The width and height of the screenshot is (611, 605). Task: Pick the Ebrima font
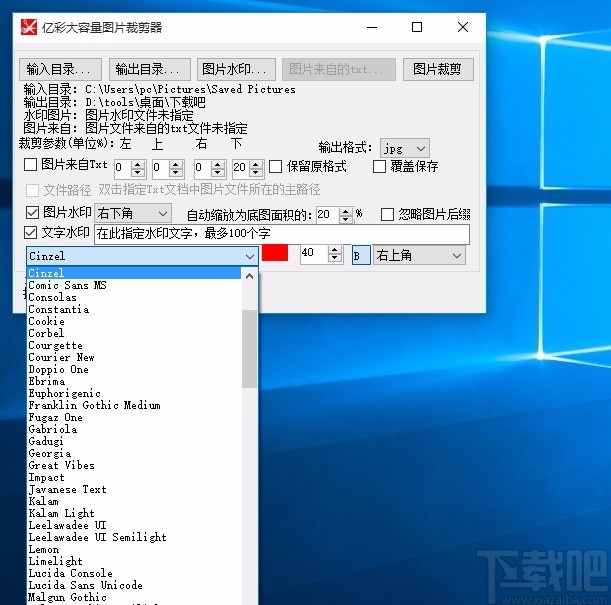point(134,381)
